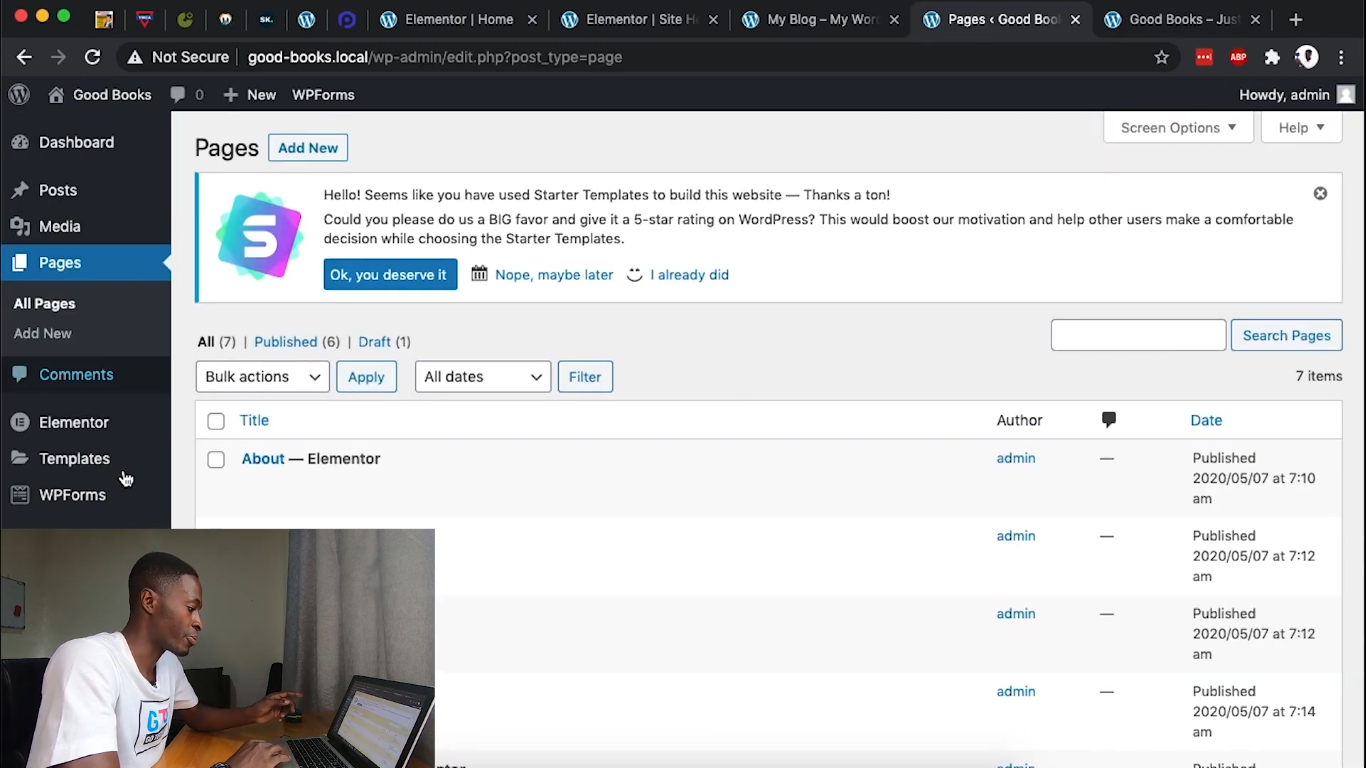Click the plus New item in admin bar

(x=249, y=95)
